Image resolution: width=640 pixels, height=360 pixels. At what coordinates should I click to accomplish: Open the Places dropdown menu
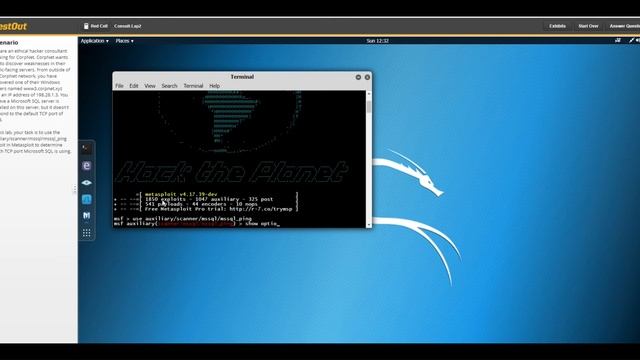click(124, 41)
